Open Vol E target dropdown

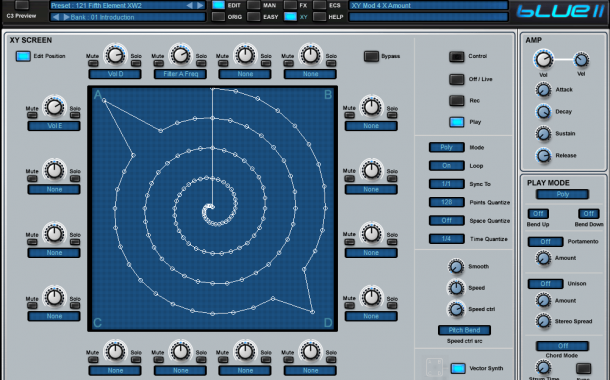coord(54,126)
